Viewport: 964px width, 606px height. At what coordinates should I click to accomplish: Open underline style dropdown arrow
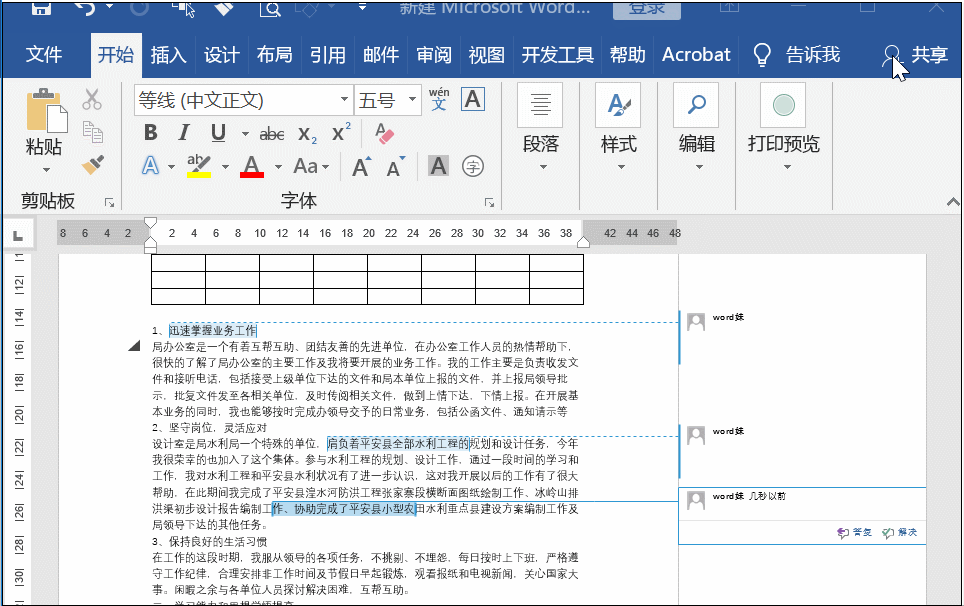click(245, 133)
